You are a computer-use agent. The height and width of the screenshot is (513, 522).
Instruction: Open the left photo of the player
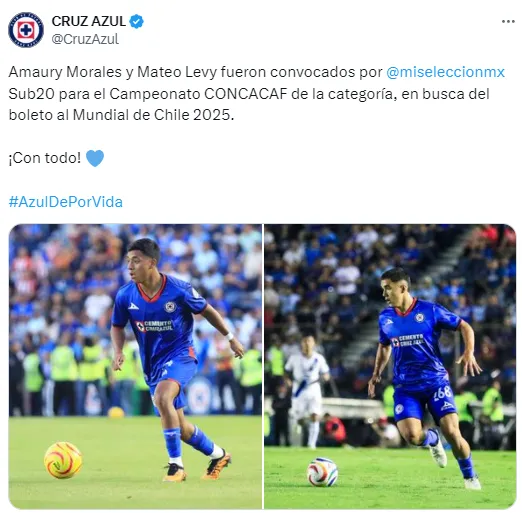tap(135, 366)
